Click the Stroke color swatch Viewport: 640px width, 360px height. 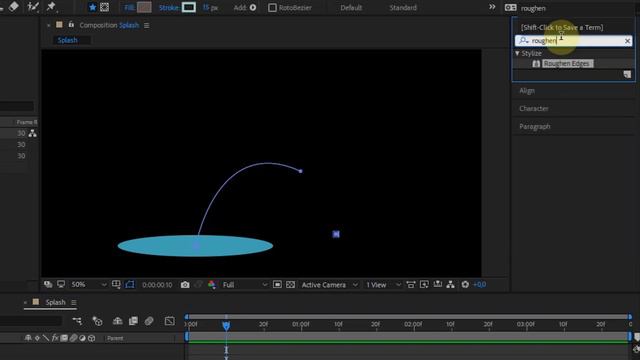coord(189,7)
